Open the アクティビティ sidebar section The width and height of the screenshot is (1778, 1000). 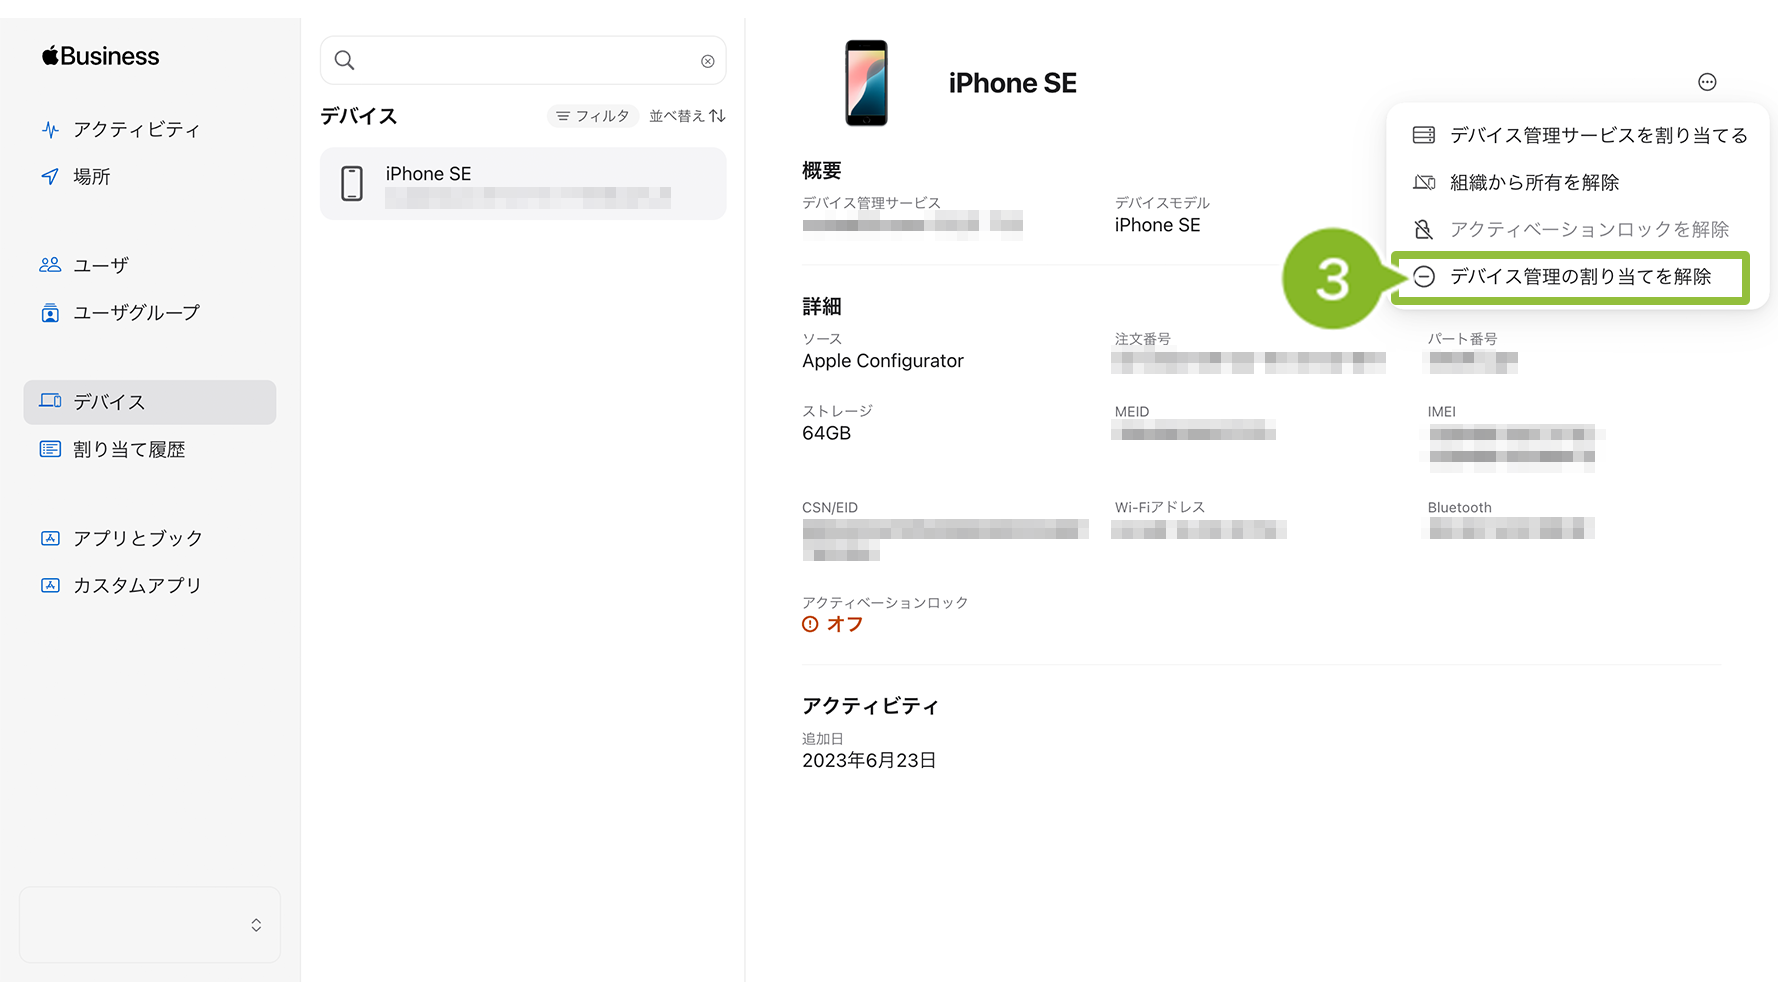click(x=120, y=130)
